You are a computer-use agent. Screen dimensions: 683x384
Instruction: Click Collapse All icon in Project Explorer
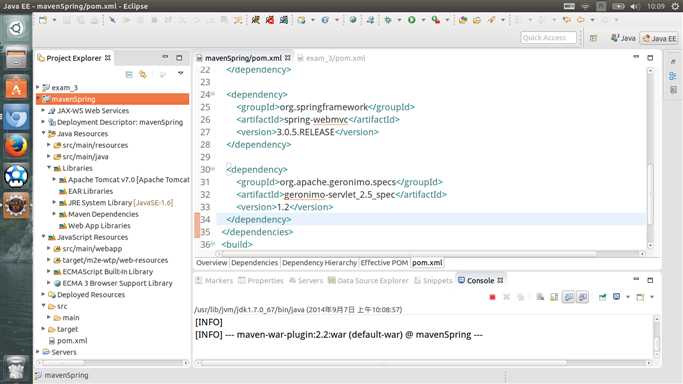129,75
